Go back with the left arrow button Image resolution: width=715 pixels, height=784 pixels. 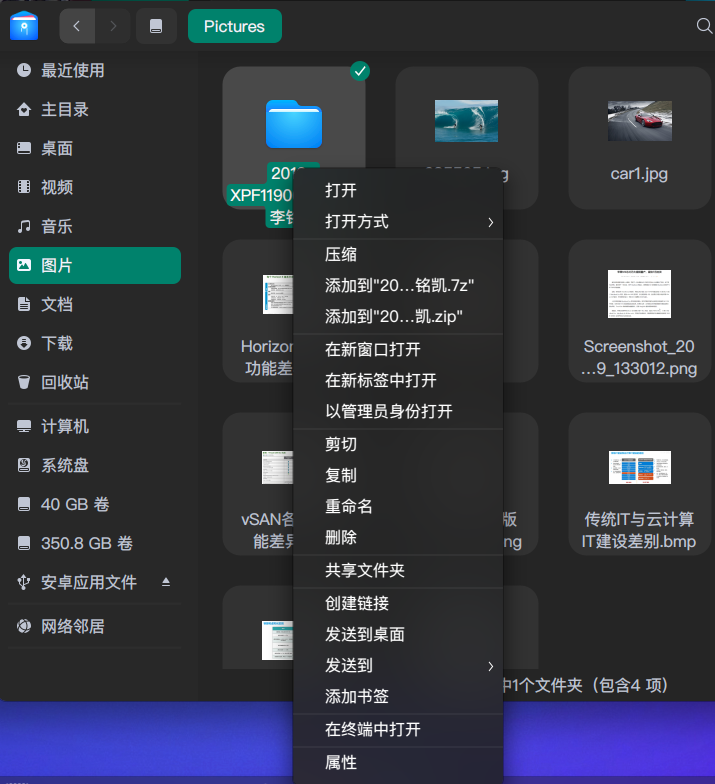pos(77,26)
